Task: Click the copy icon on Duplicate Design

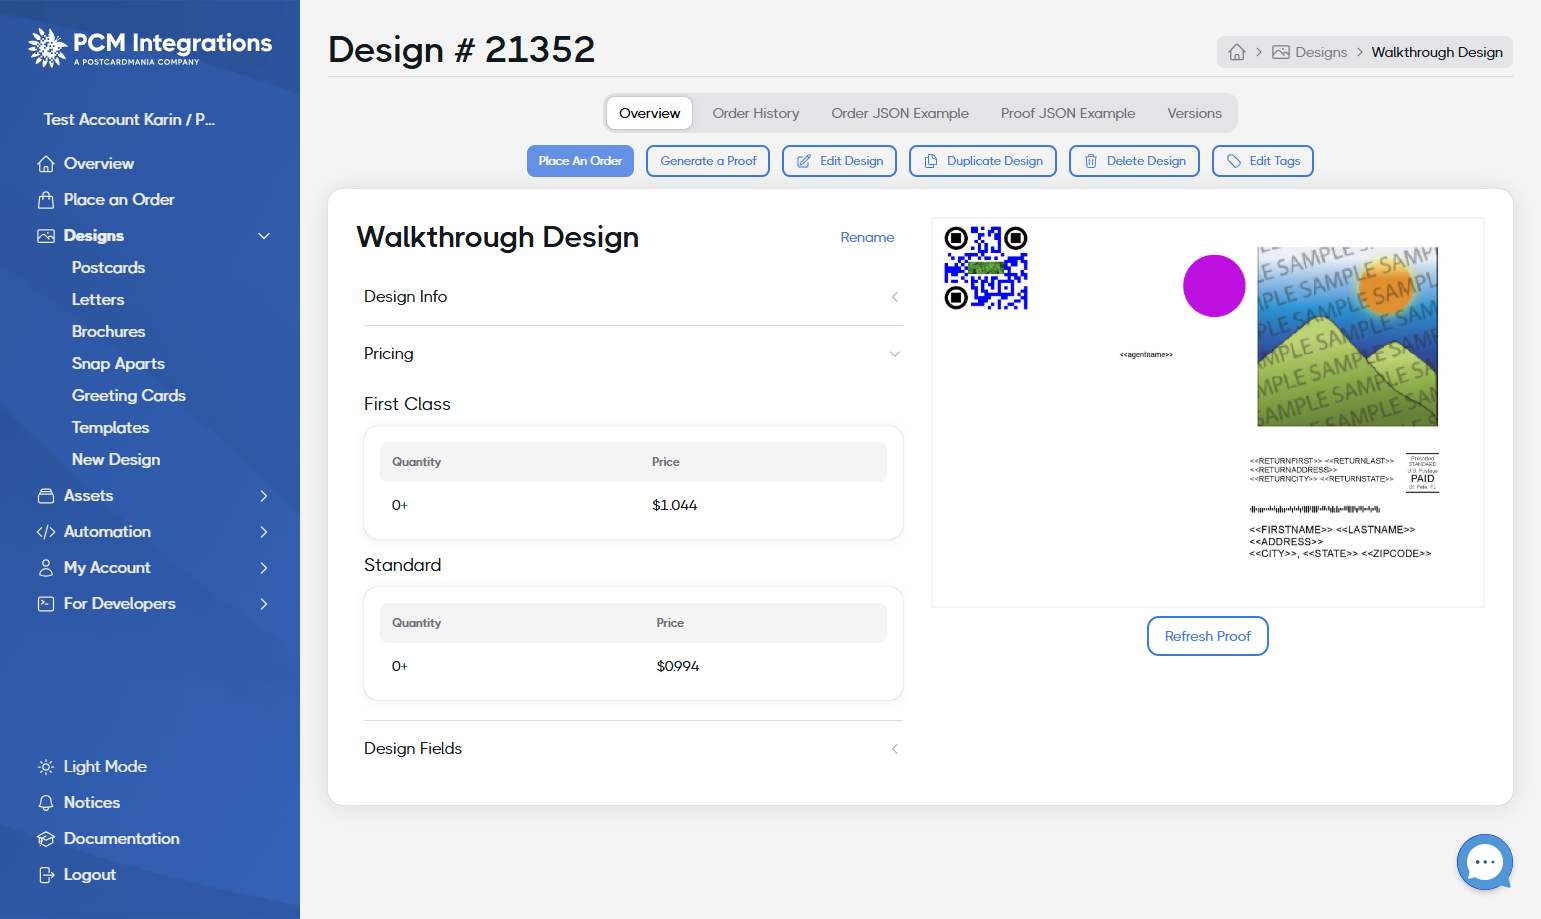Action: point(931,161)
